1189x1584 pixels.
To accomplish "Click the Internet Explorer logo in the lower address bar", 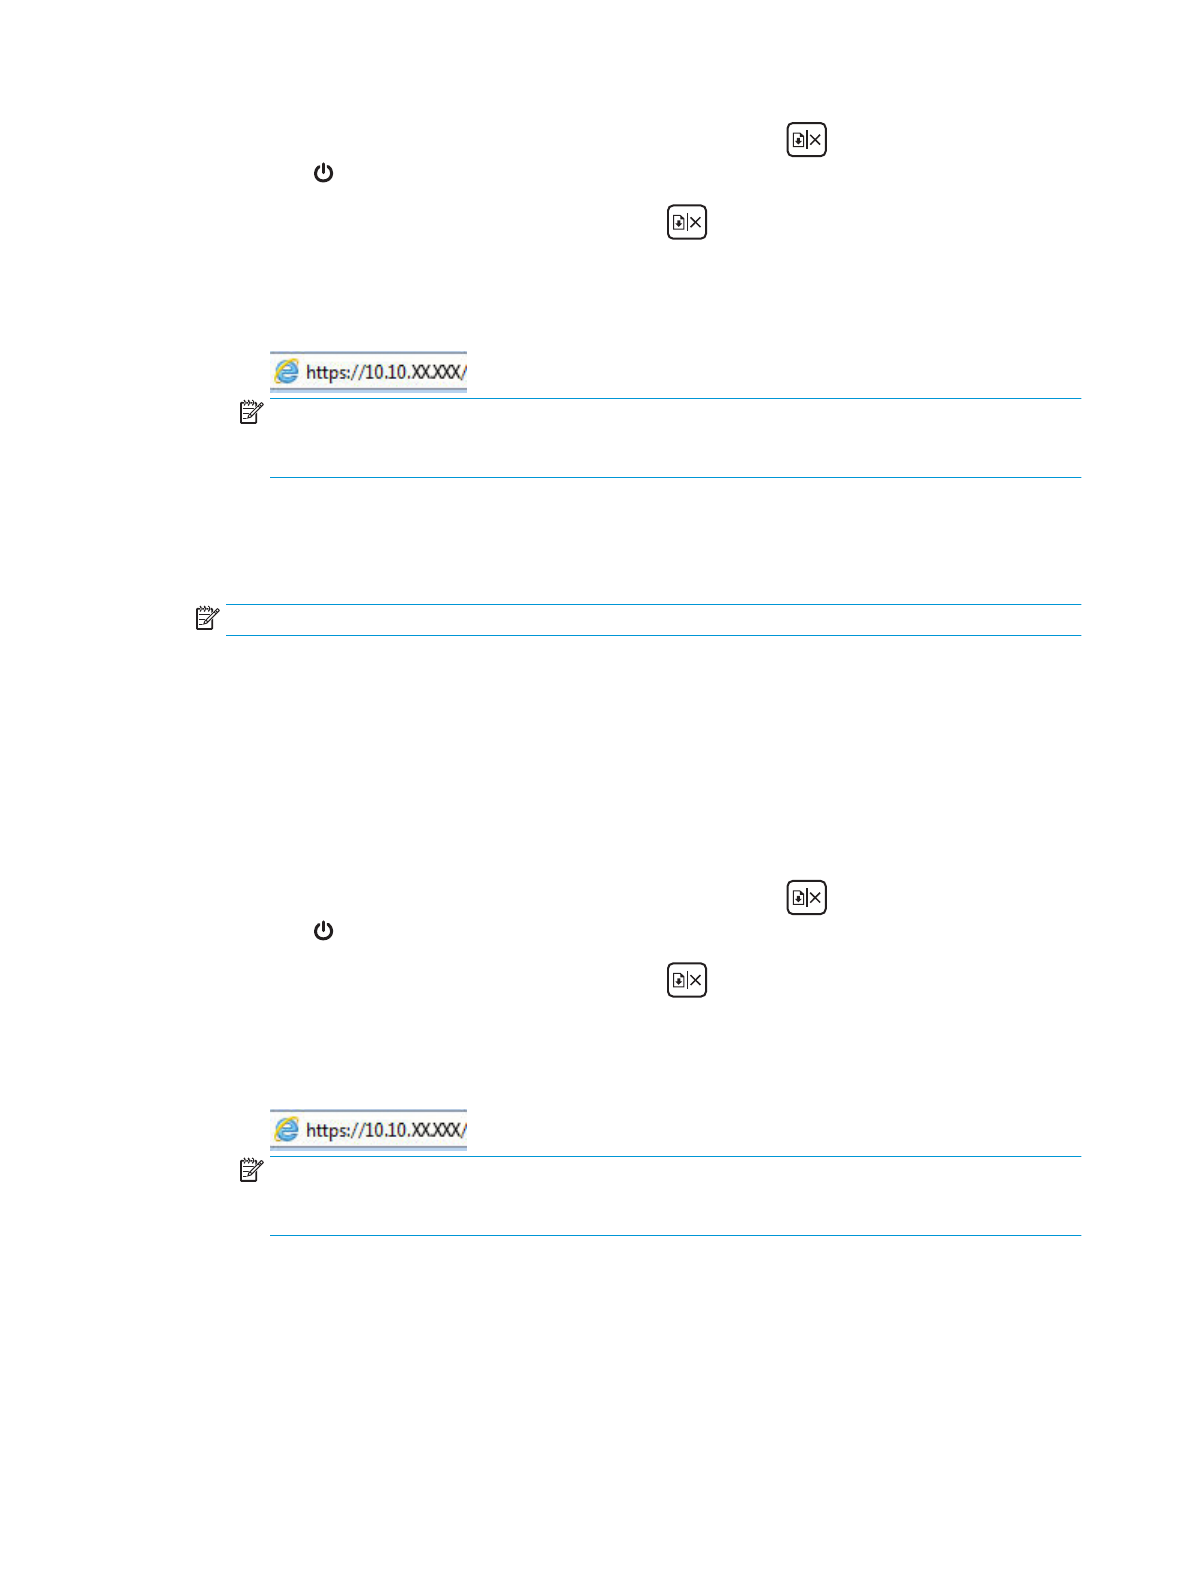I will point(287,1130).
